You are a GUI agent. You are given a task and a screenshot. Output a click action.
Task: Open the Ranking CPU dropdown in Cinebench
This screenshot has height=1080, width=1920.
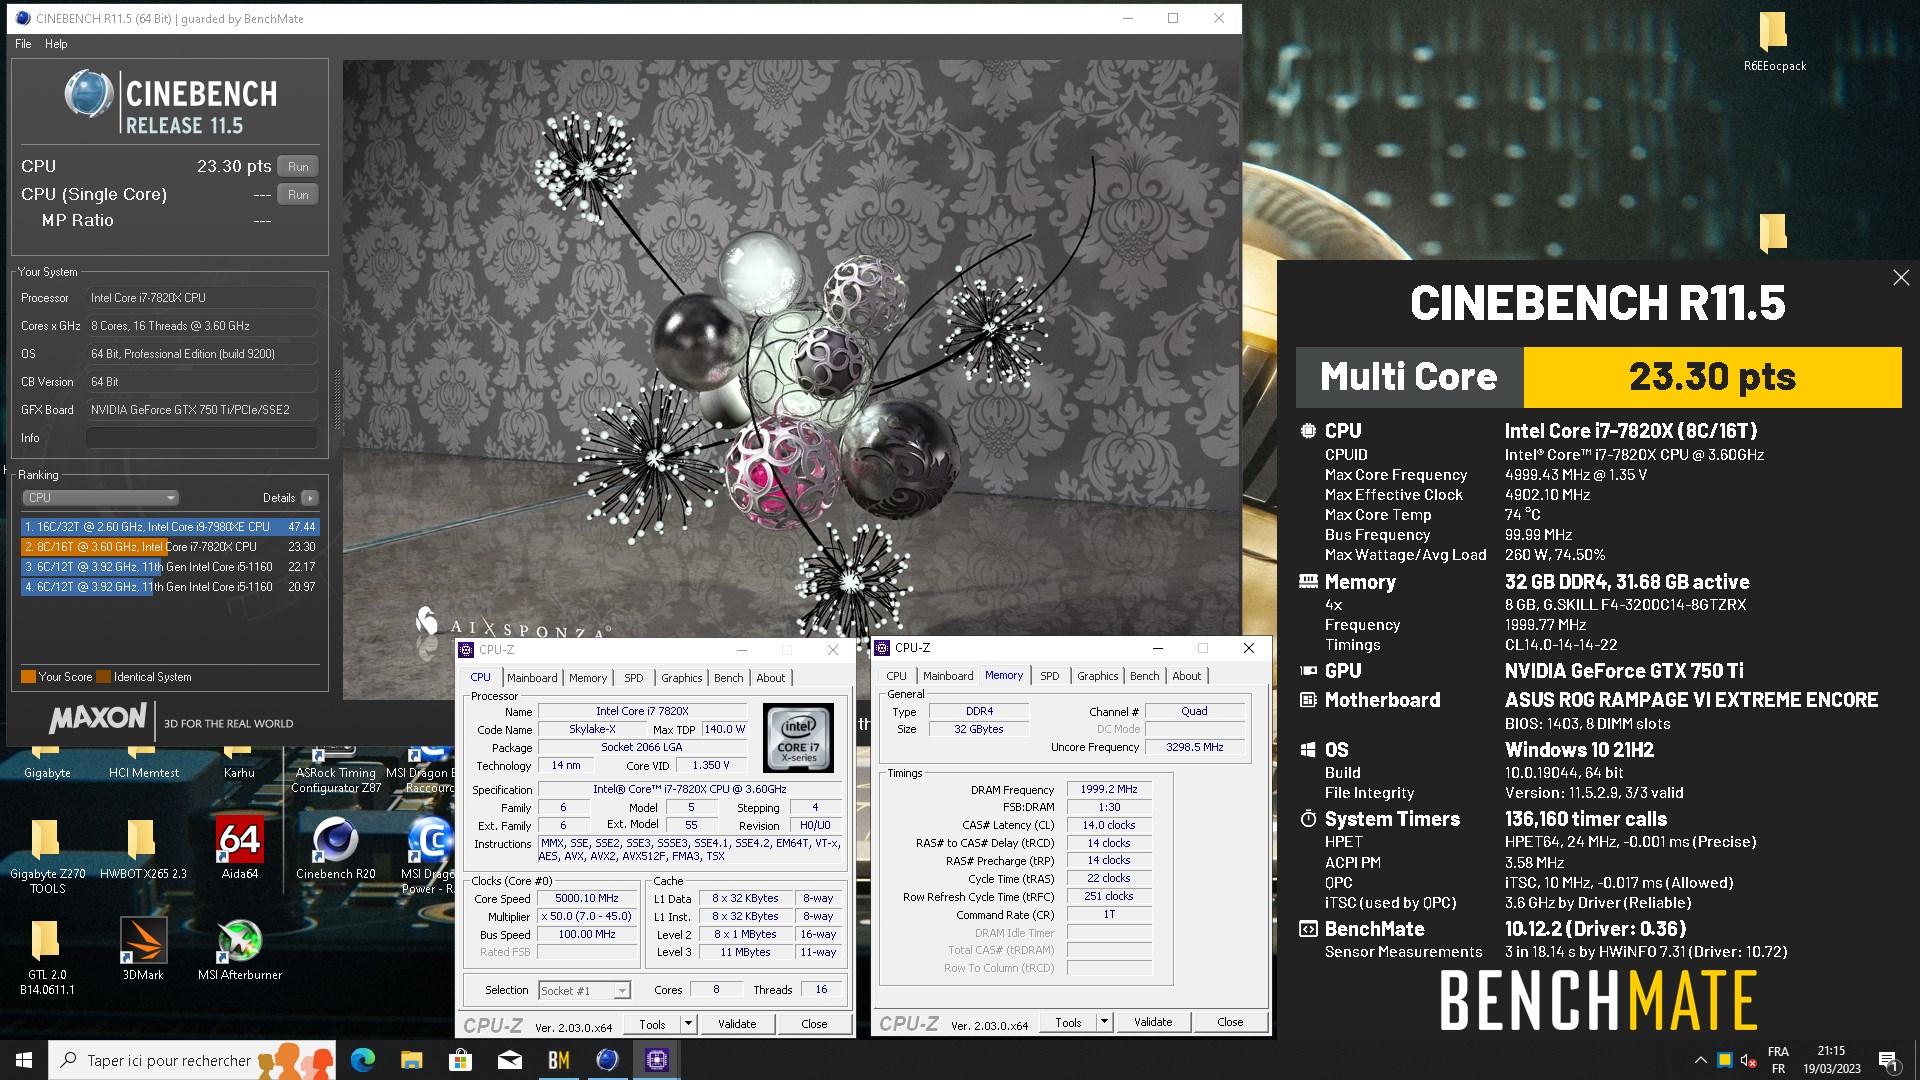[x=100, y=498]
